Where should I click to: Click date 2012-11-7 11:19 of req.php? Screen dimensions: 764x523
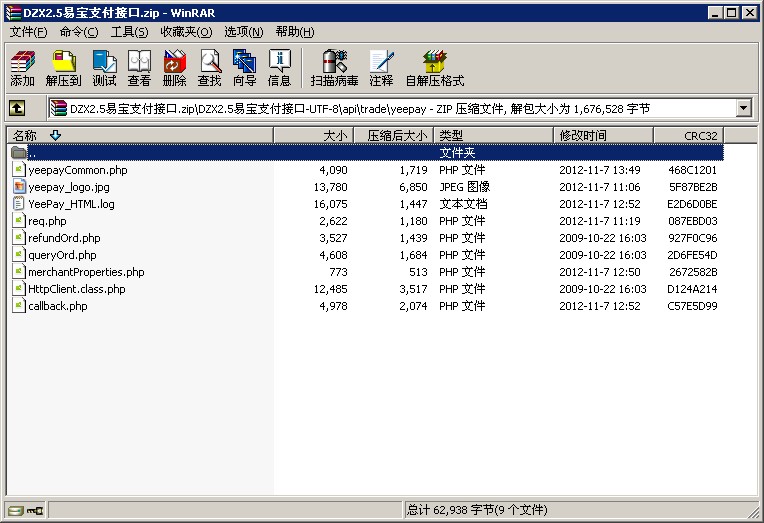point(600,221)
